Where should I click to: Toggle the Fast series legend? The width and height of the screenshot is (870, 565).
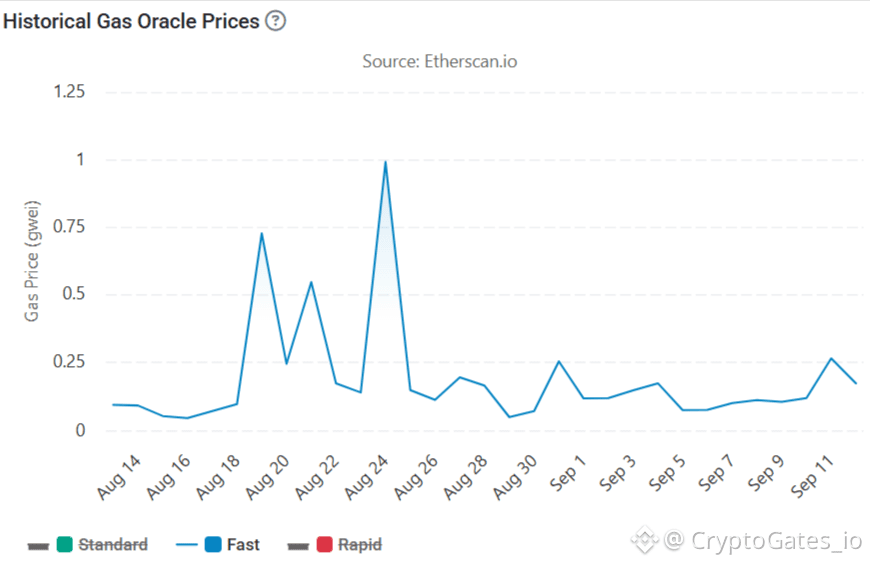(218, 544)
